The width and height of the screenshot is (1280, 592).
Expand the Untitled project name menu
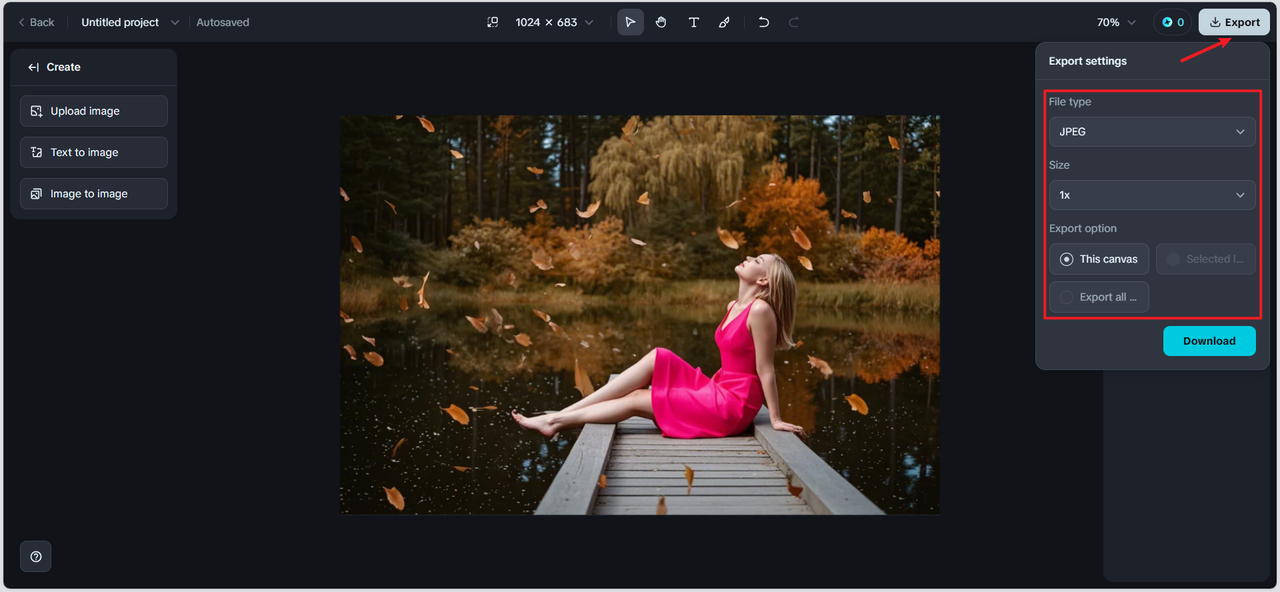point(175,22)
